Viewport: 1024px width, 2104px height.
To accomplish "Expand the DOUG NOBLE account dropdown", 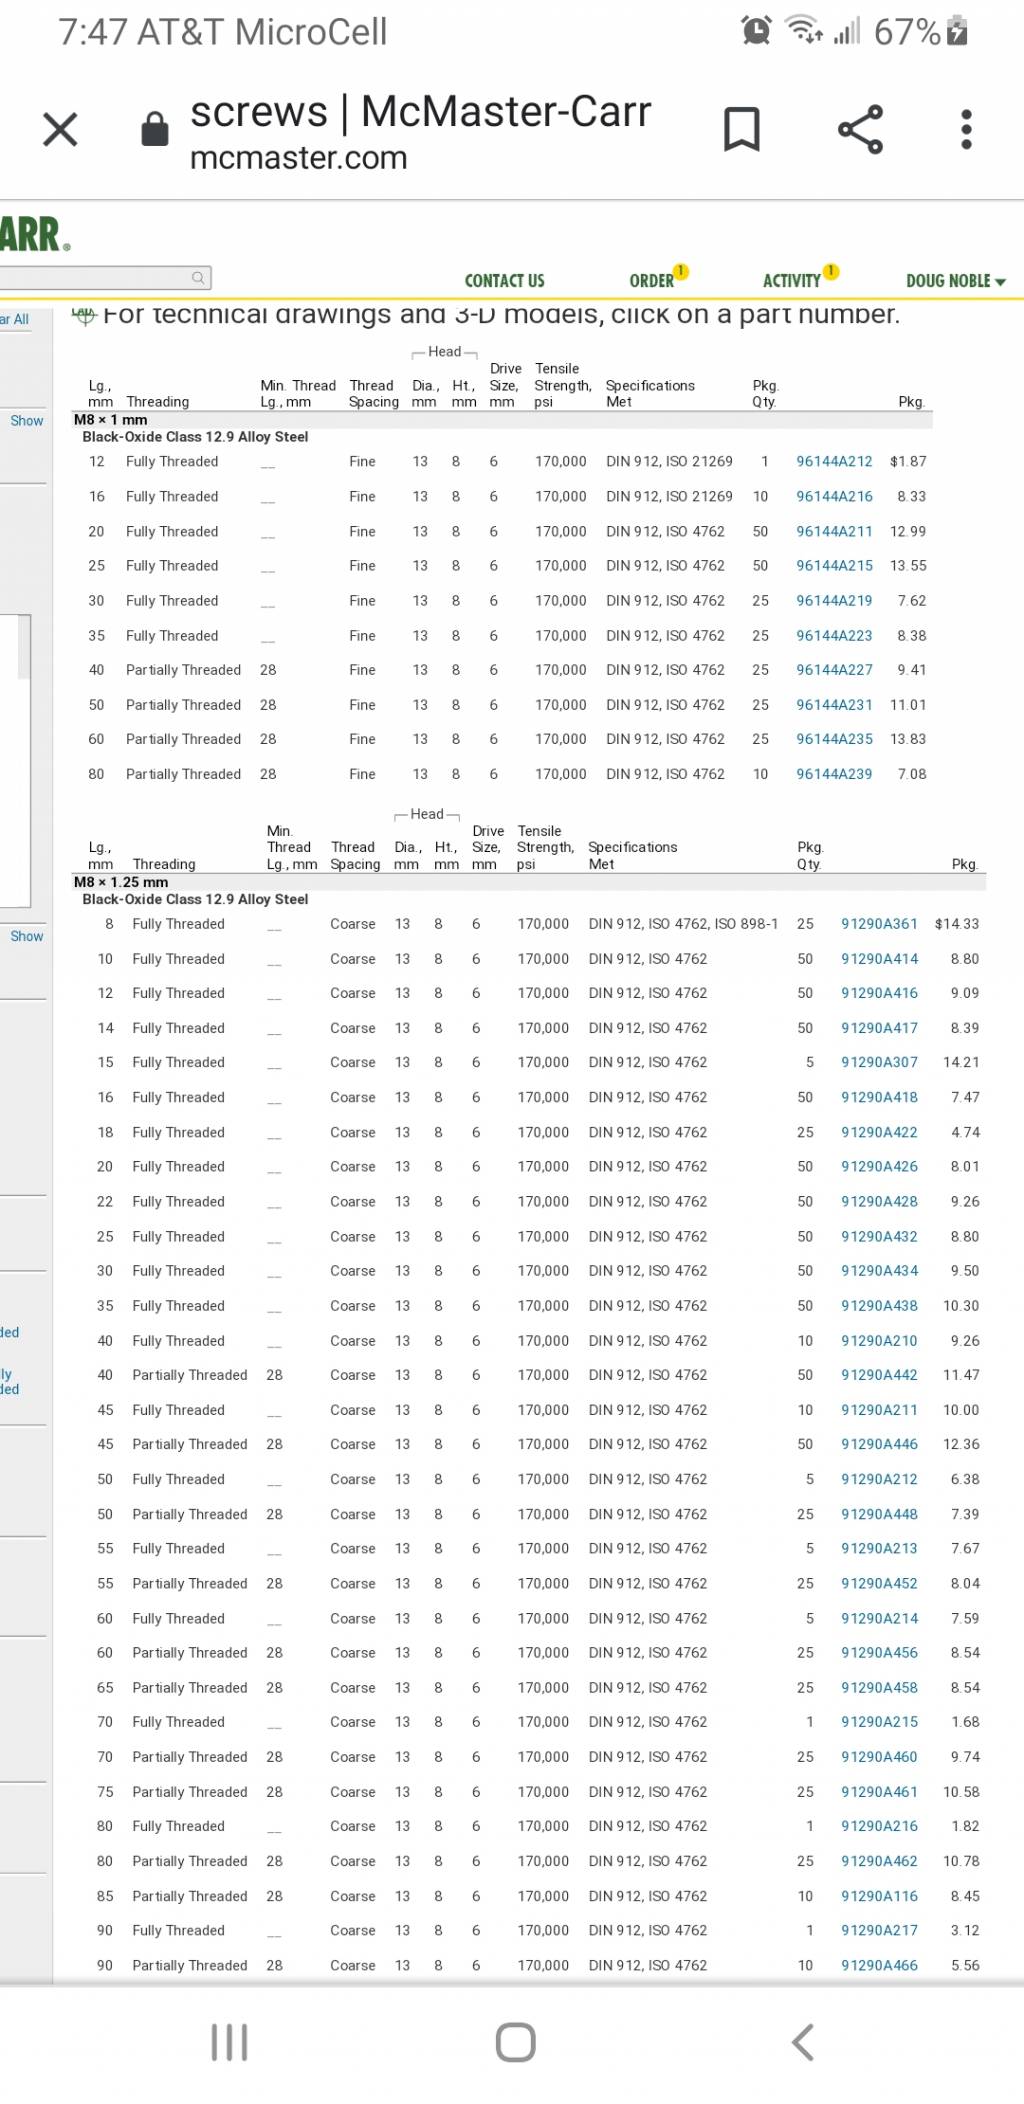I will [956, 281].
